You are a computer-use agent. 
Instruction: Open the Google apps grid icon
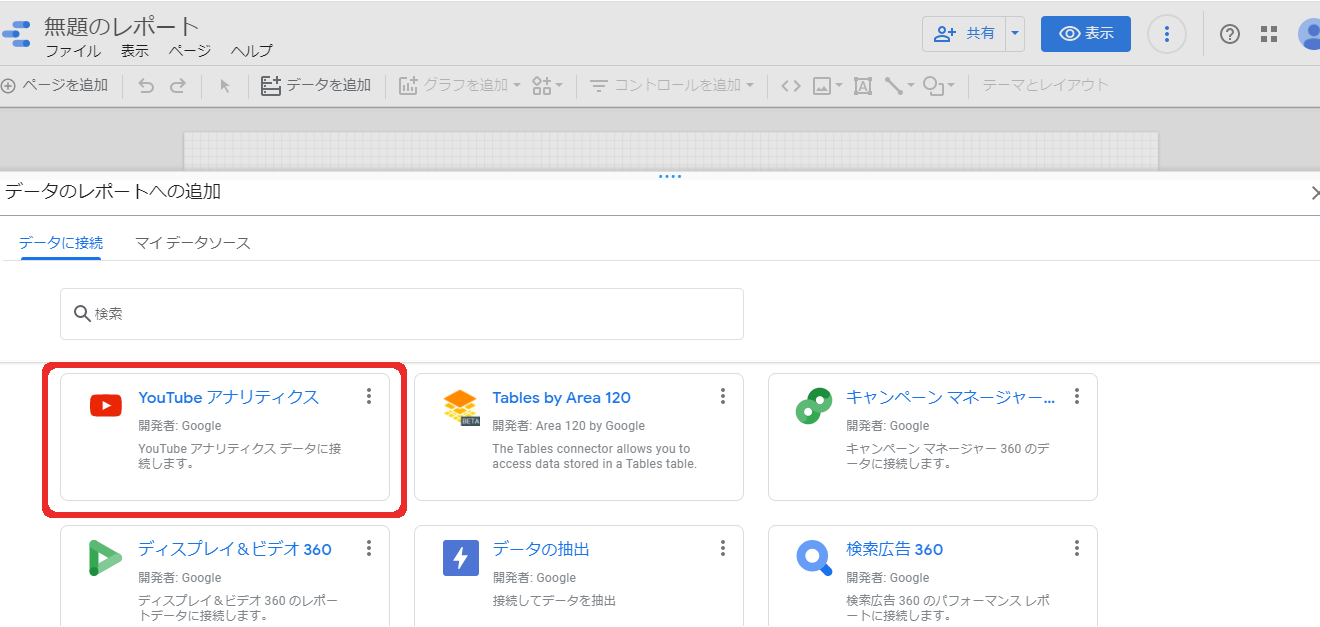point(1269,35)
